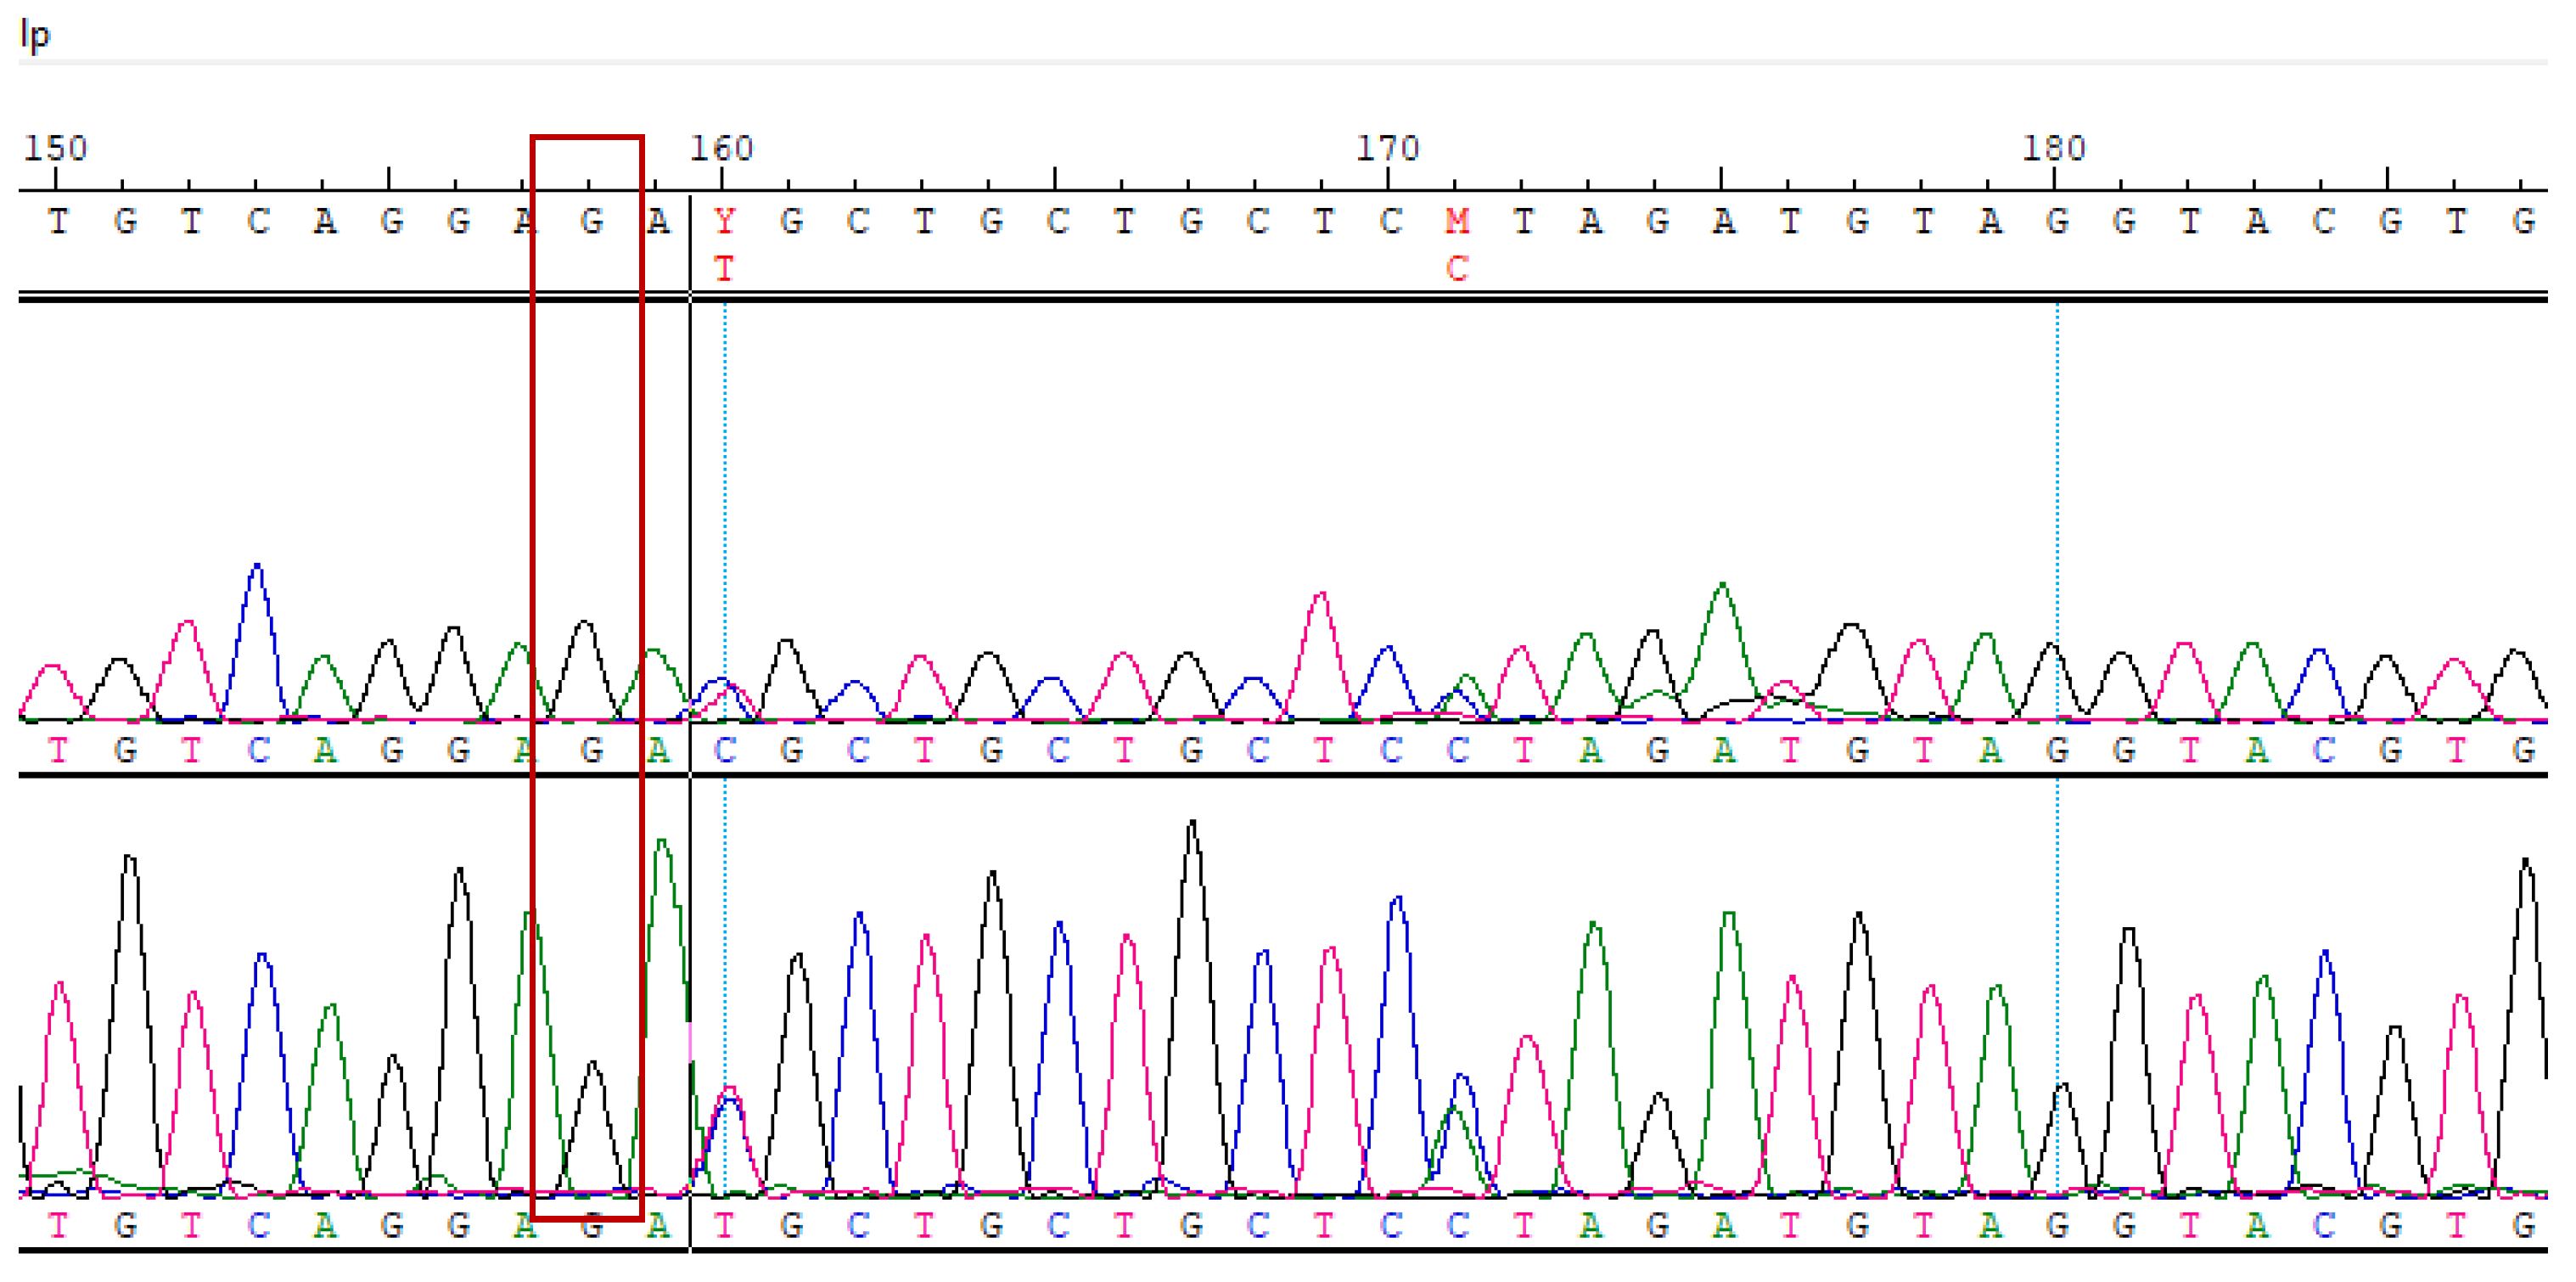2576x1282 pixels.
Task: Click the red C beneath the M base call
Action: (x=1458, y=268)
